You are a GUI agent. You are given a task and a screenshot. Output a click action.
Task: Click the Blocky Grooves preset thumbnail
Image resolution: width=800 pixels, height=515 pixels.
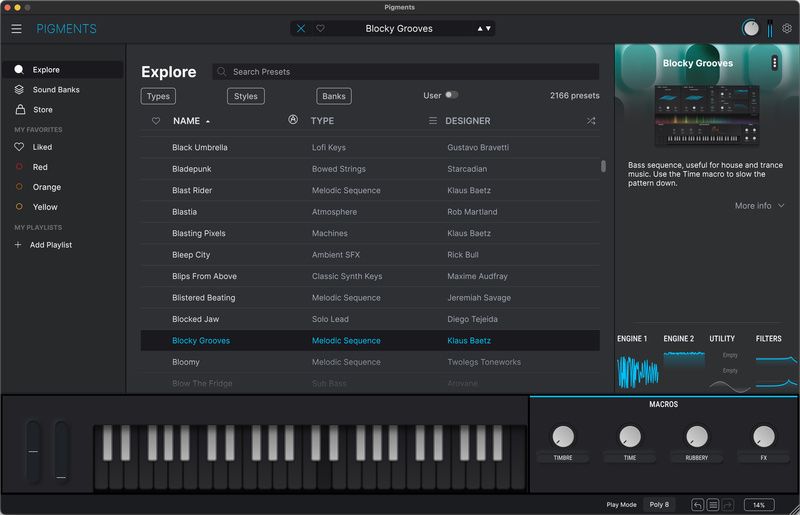point(707,116)
